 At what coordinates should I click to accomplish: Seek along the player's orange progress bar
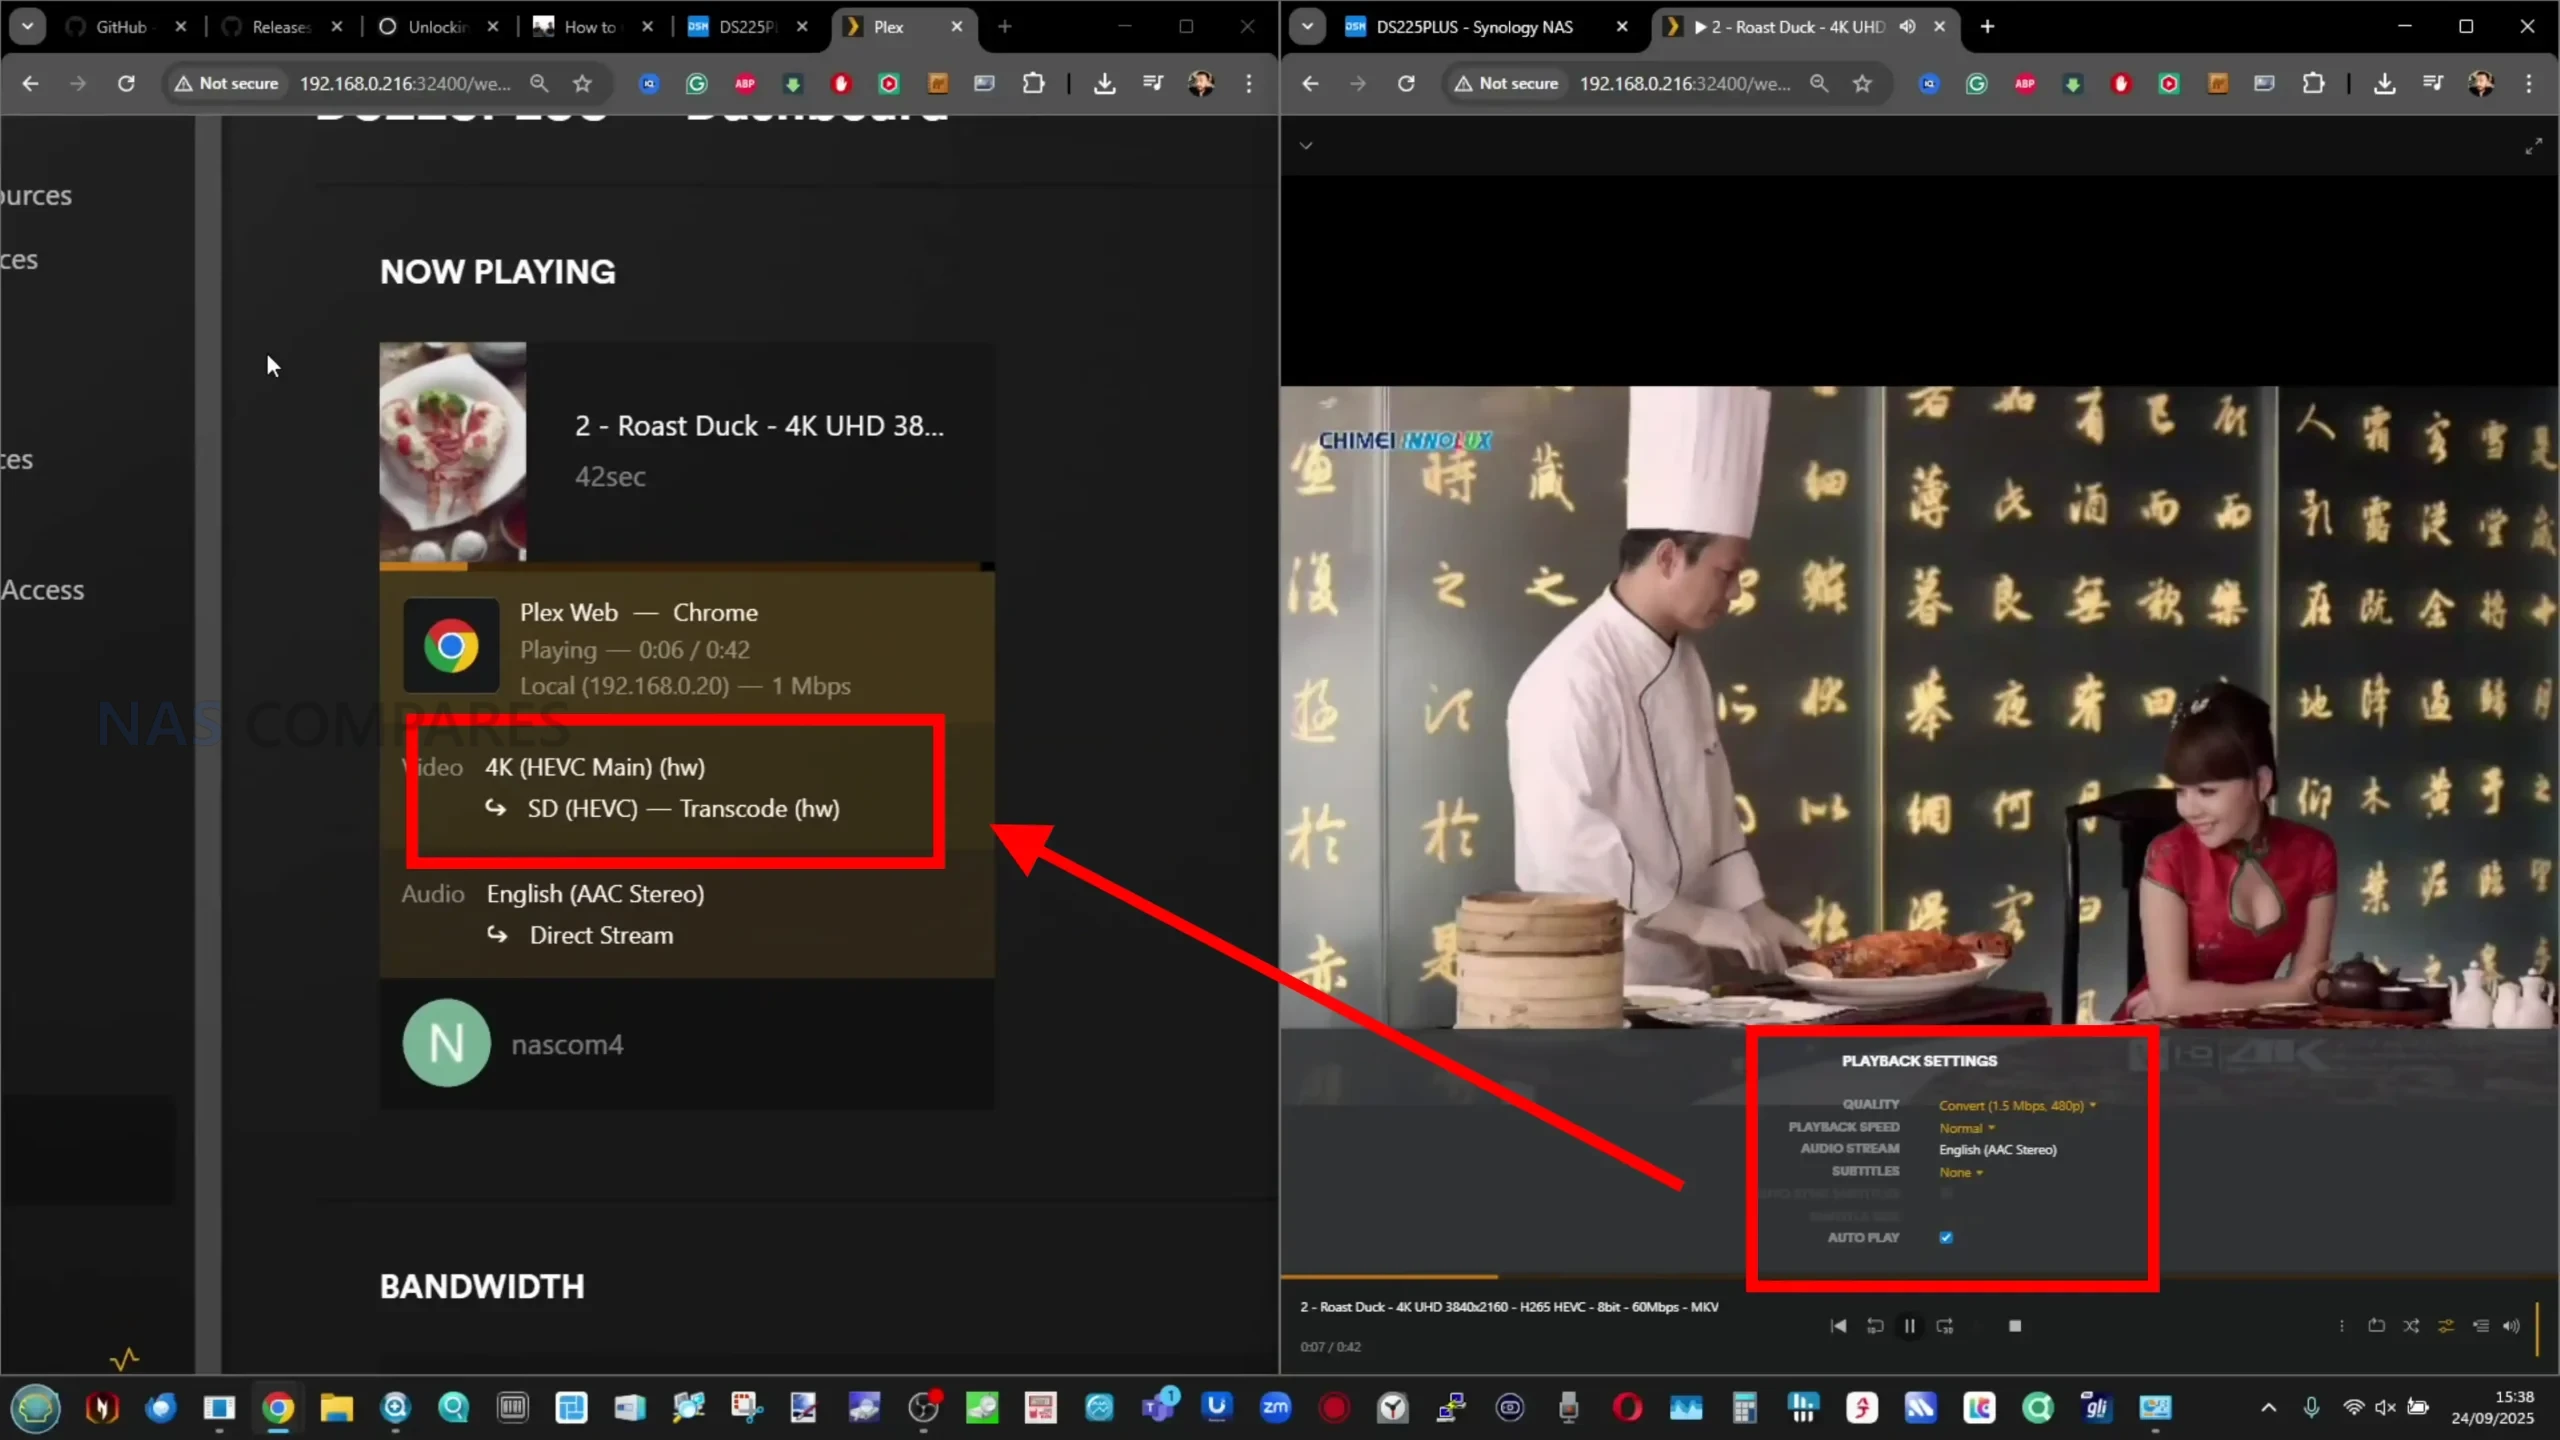click(x=1918, y=1277)
